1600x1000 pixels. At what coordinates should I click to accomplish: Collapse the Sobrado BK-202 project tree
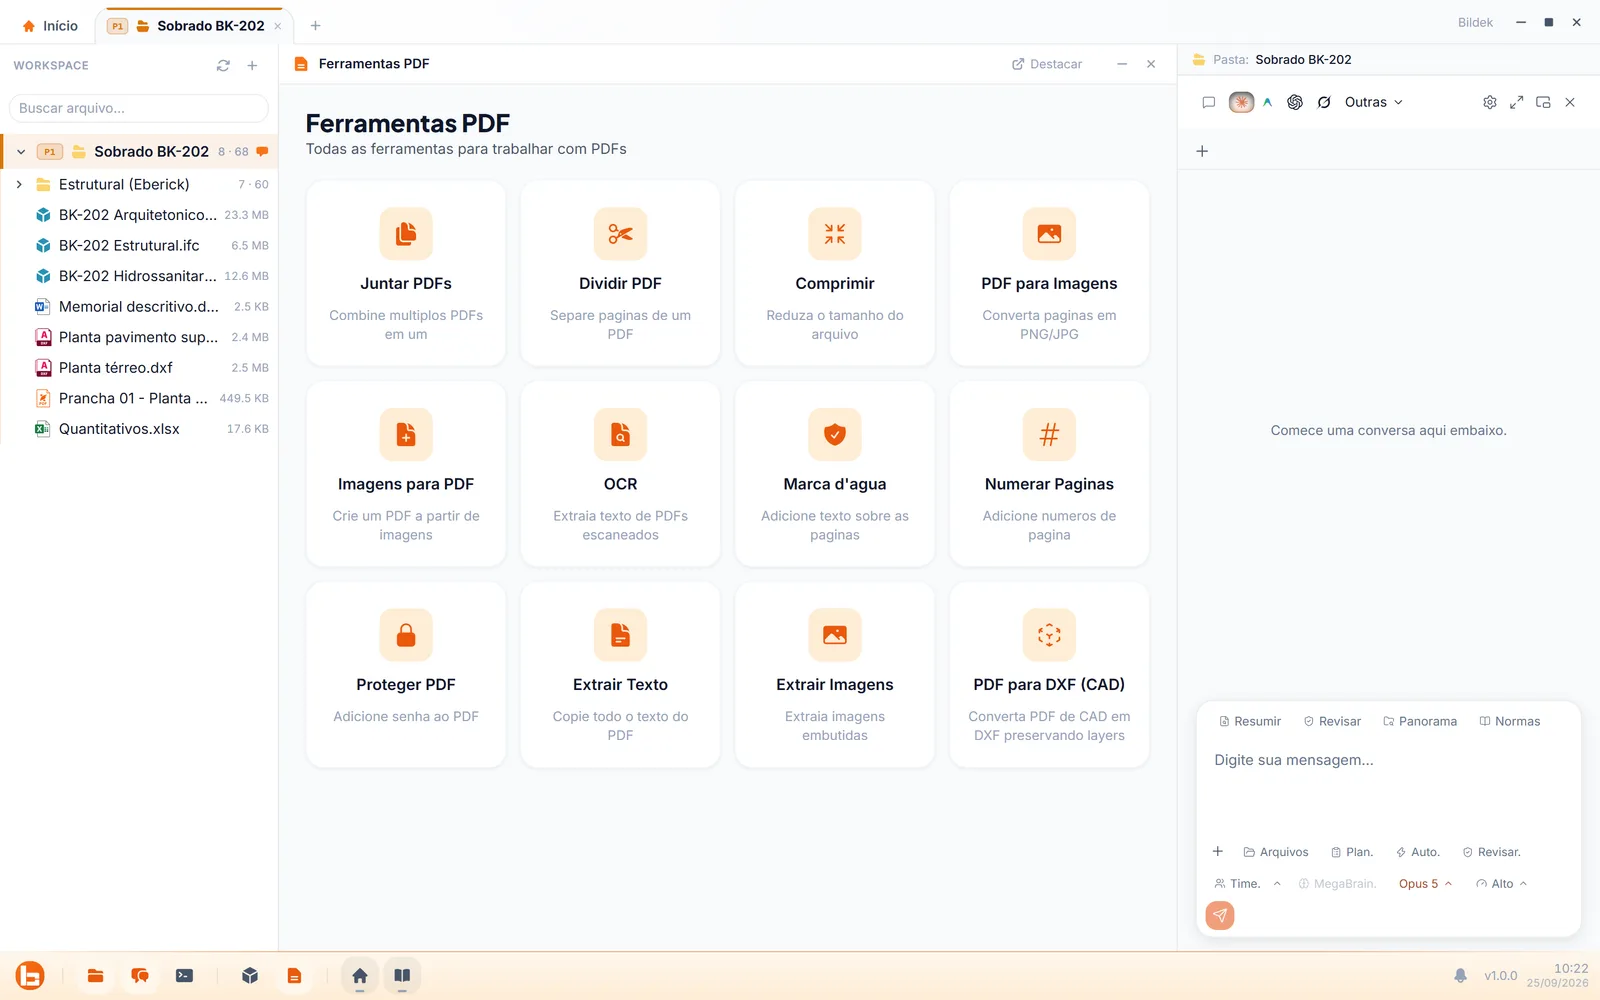(x=21, y=152)
